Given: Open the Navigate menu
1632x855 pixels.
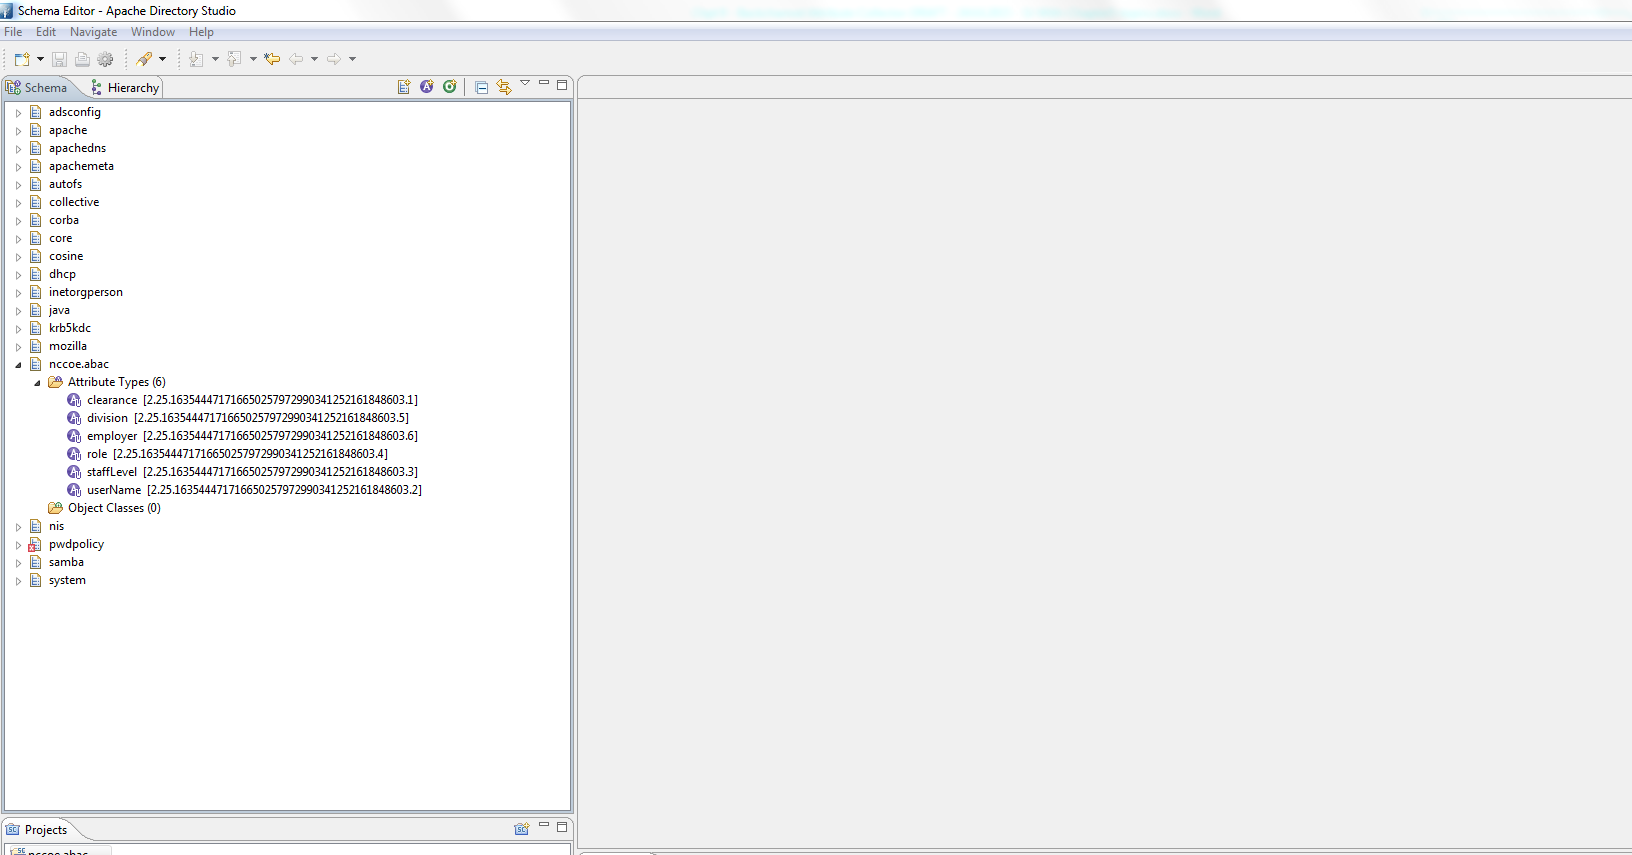Looking at the screenshot, I should (93, 32).
